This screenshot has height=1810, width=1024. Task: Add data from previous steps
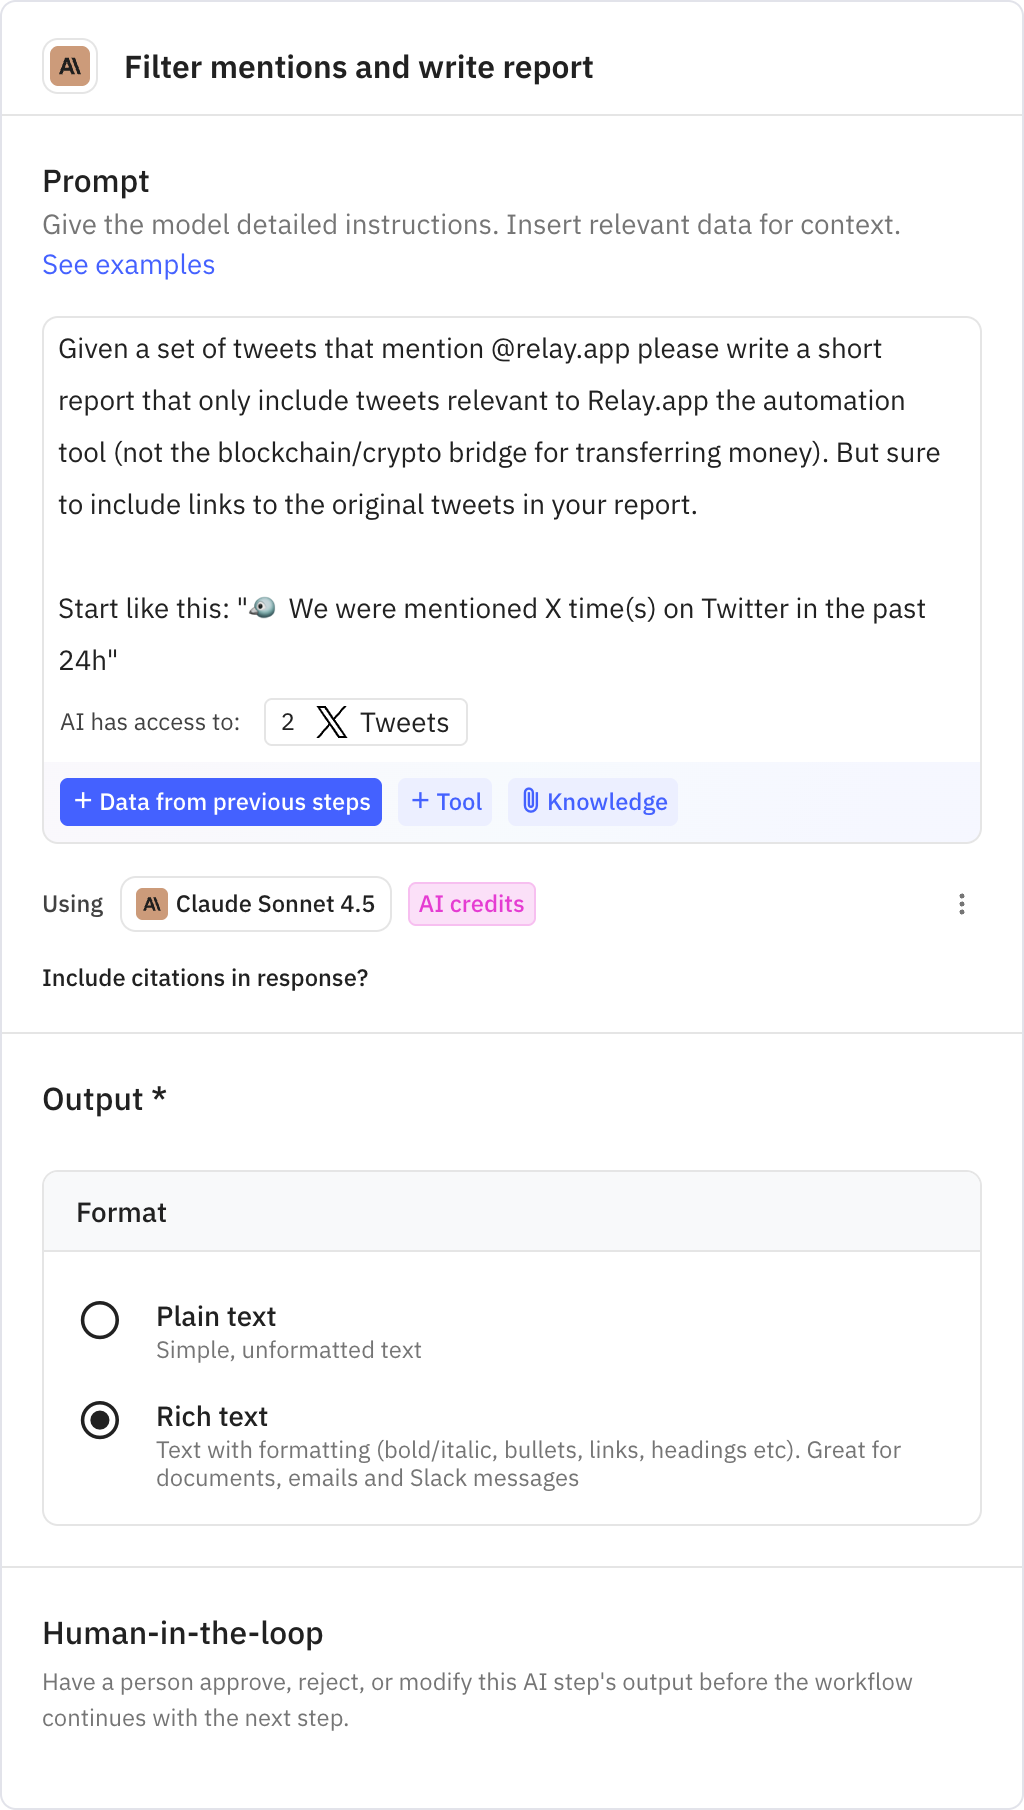221,801
